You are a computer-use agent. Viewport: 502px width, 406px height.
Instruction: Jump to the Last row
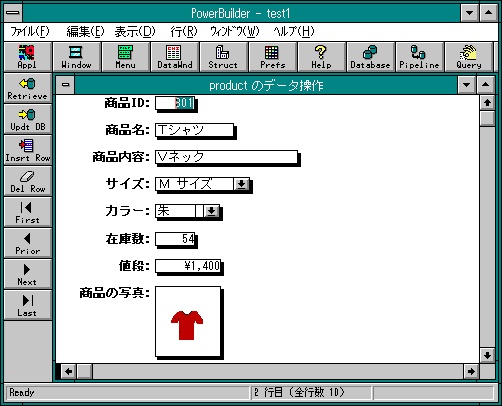point(28,305)
